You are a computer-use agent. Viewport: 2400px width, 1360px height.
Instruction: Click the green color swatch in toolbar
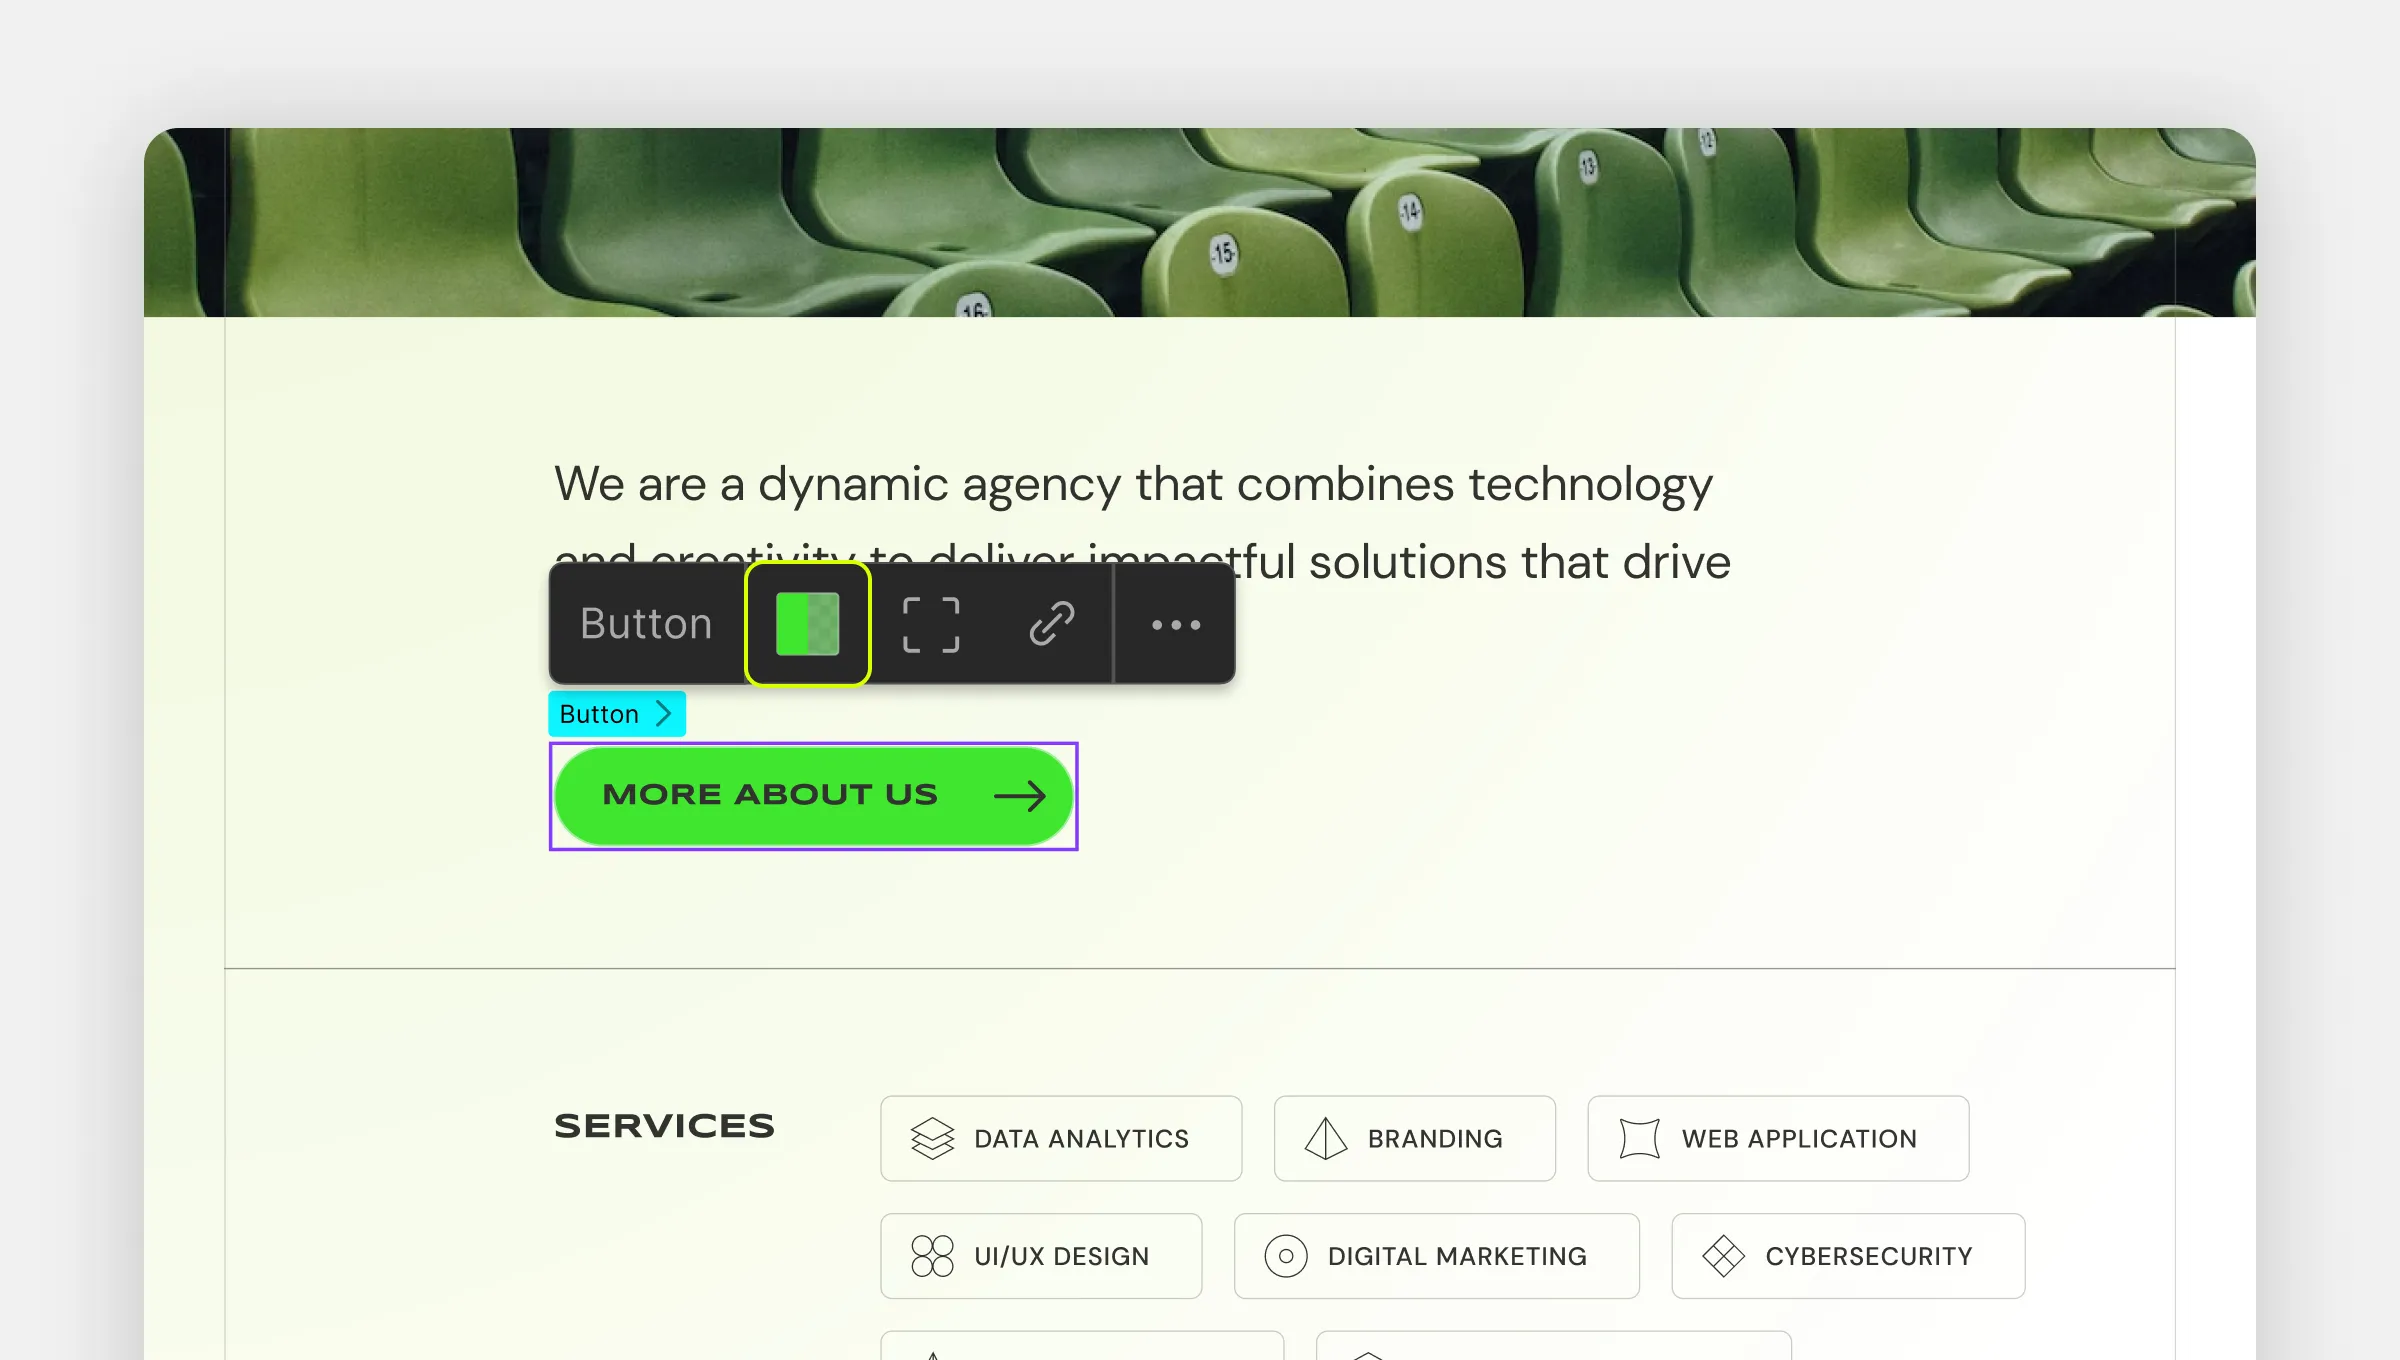click(x=806, y=623)
